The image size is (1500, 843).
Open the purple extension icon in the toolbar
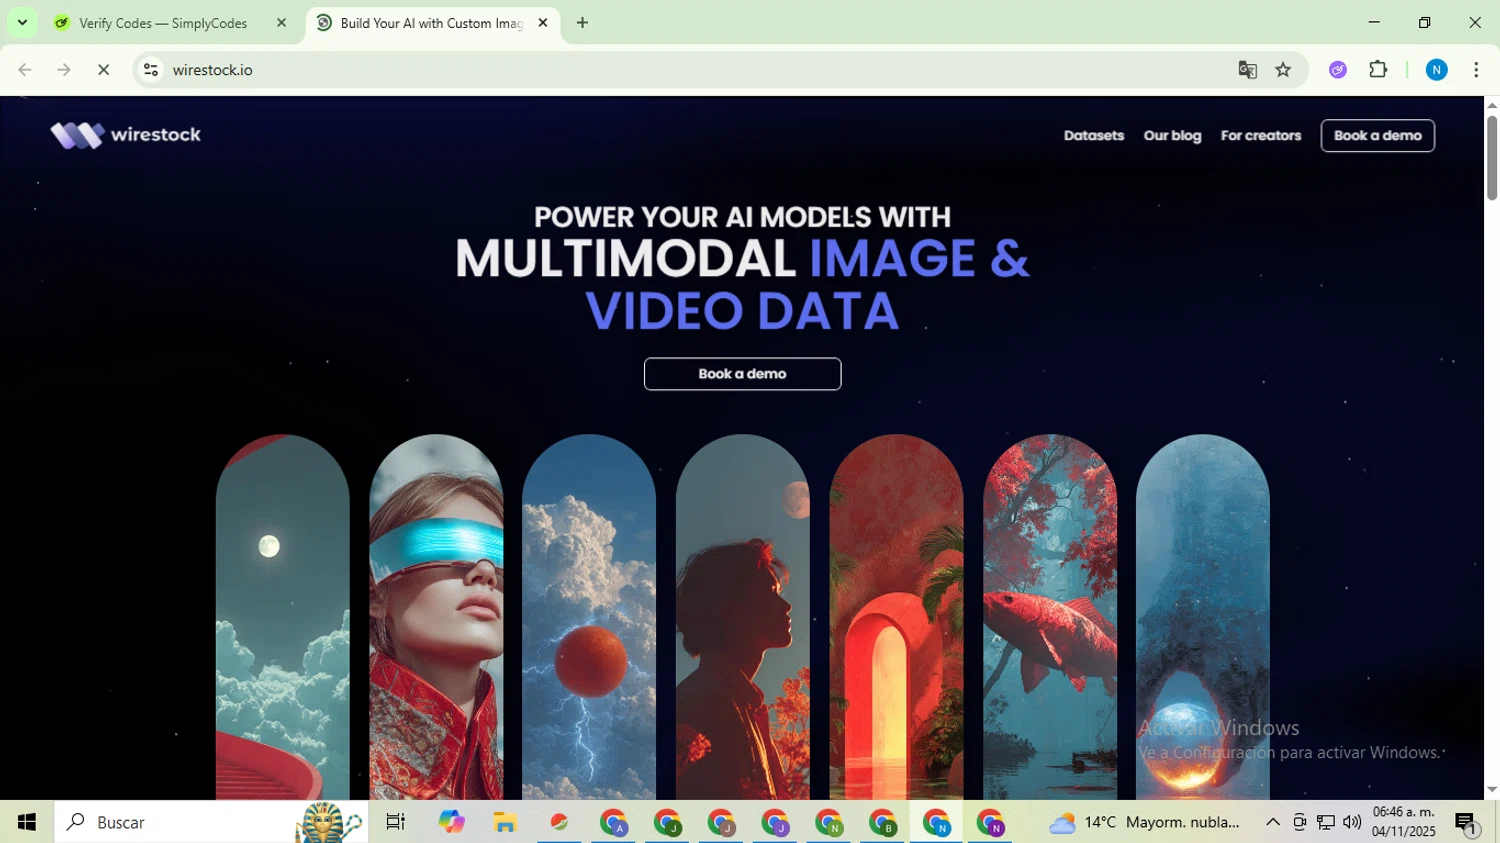pos(1338,70)
